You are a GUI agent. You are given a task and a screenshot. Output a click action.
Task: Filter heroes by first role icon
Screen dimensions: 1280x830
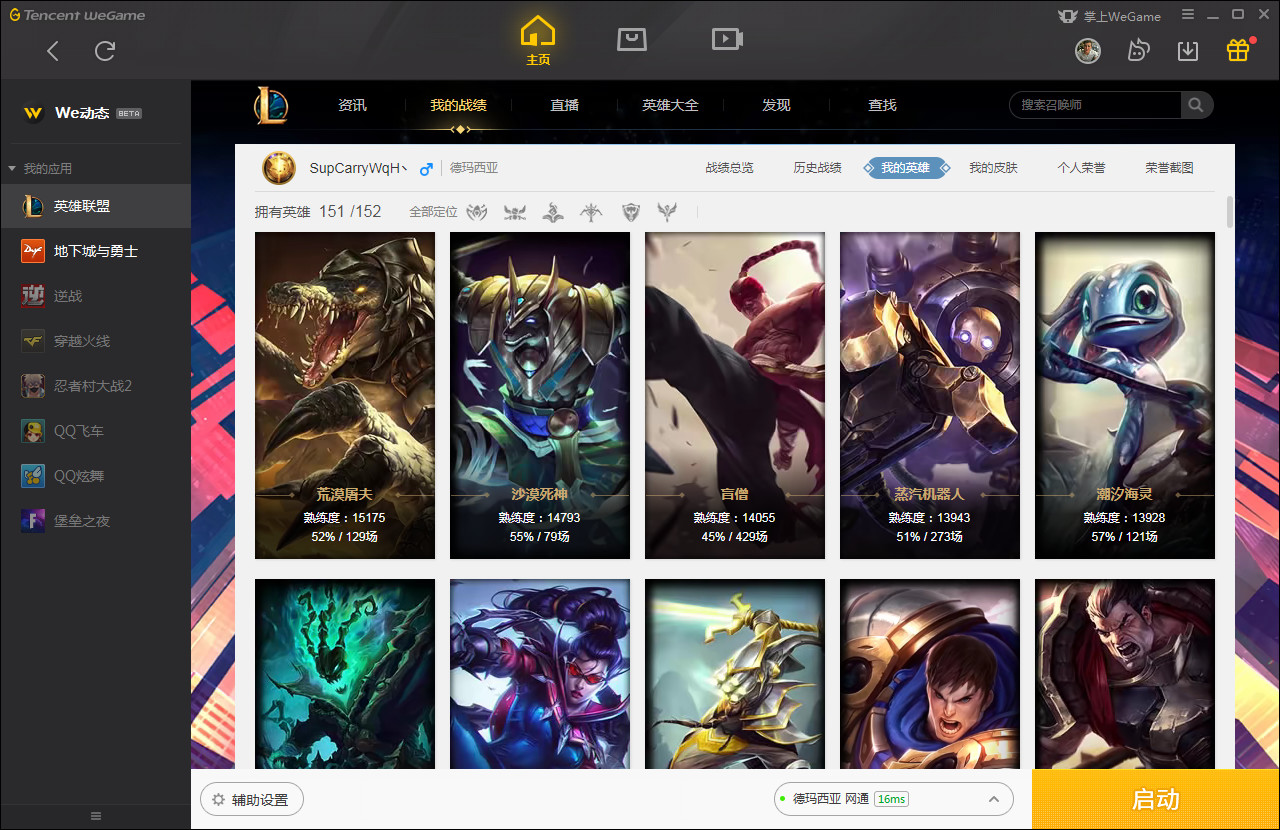pos(477,212)
